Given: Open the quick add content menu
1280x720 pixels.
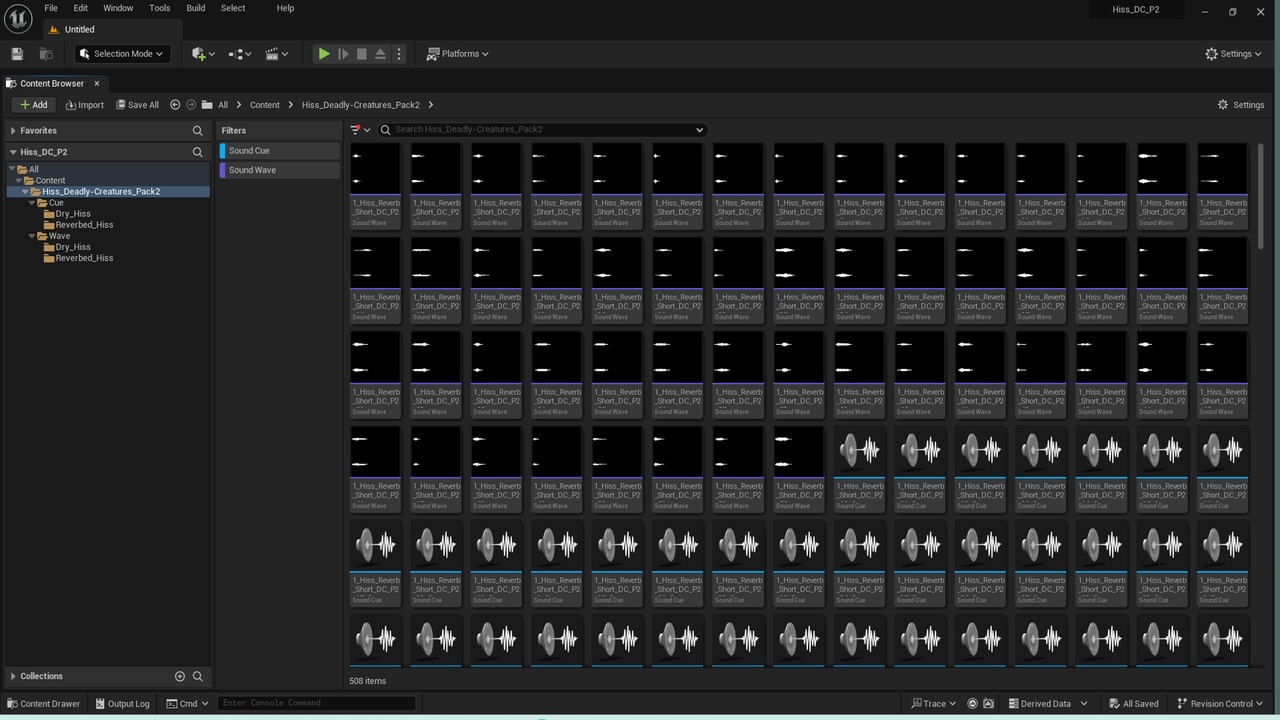Looking at the screenshot, I should point(203,54).
